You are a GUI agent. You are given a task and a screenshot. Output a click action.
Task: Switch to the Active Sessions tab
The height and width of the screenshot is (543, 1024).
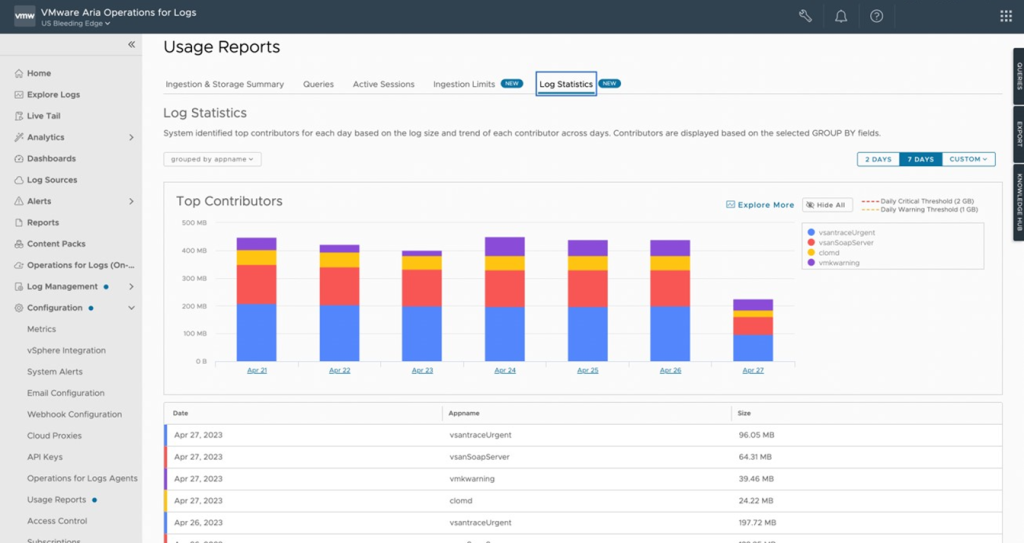click(383, 84)
